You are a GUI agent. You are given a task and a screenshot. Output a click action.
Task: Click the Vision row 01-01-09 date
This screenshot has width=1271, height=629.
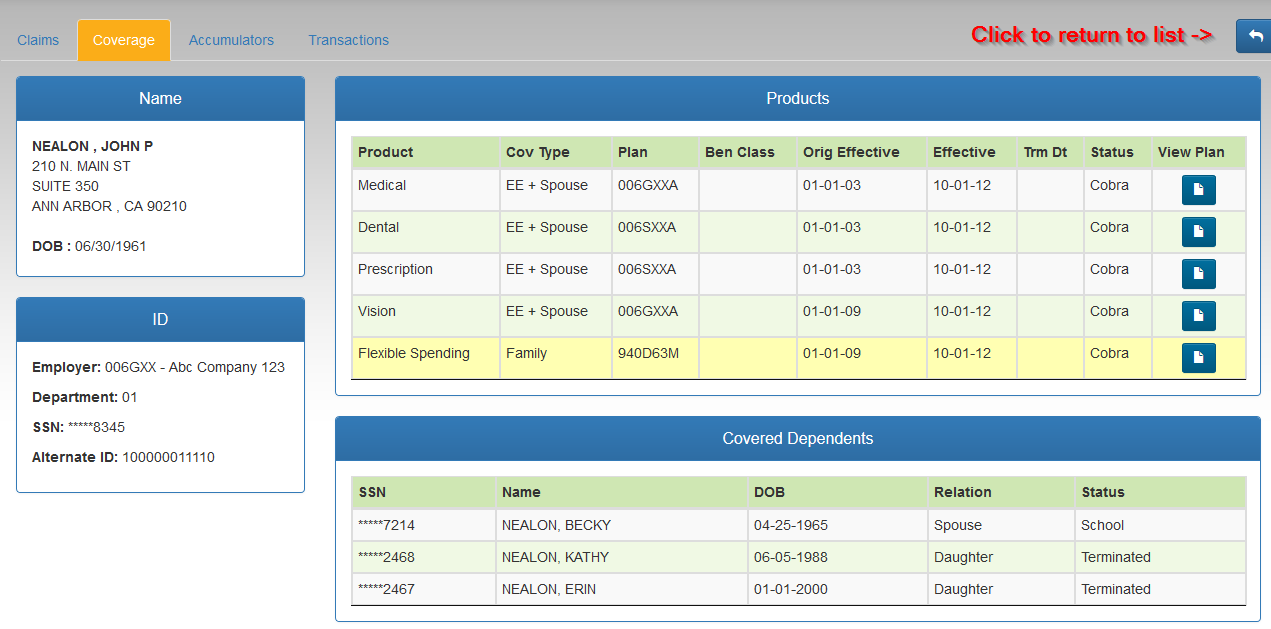pos(832,311)
